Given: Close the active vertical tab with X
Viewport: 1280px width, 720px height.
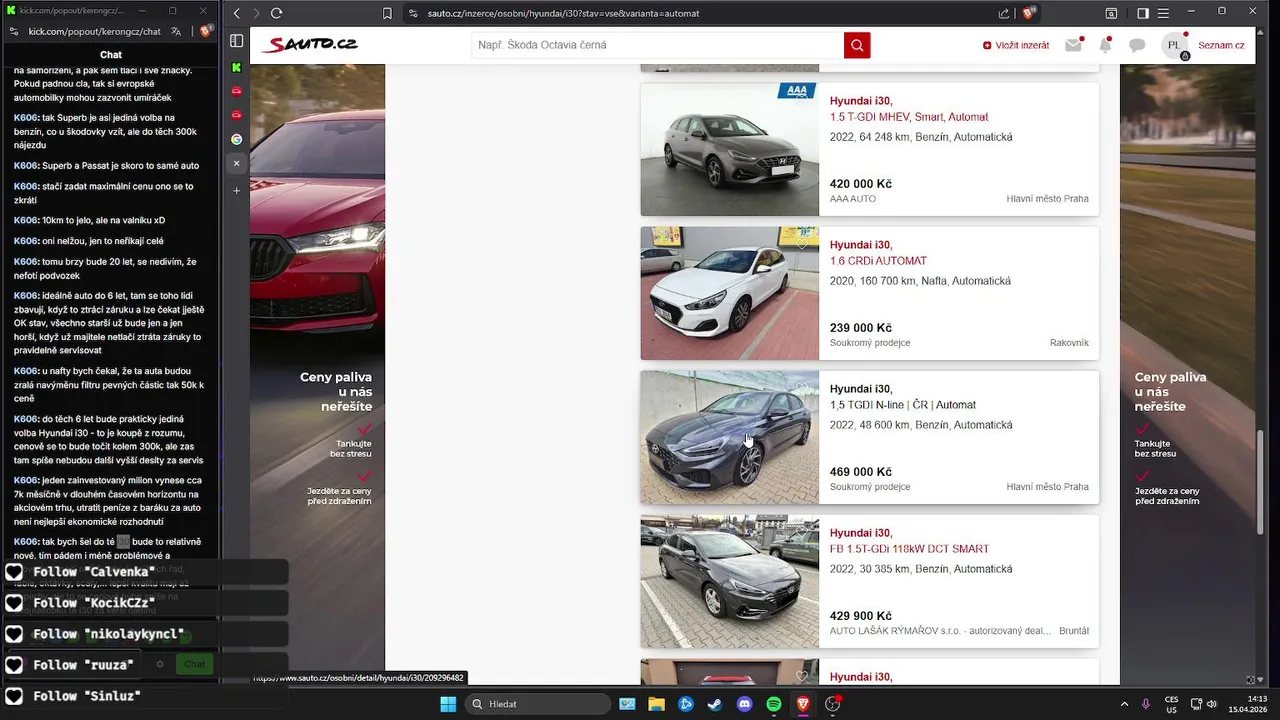Looking at the screenshot, I should click(x=237, y=163).
